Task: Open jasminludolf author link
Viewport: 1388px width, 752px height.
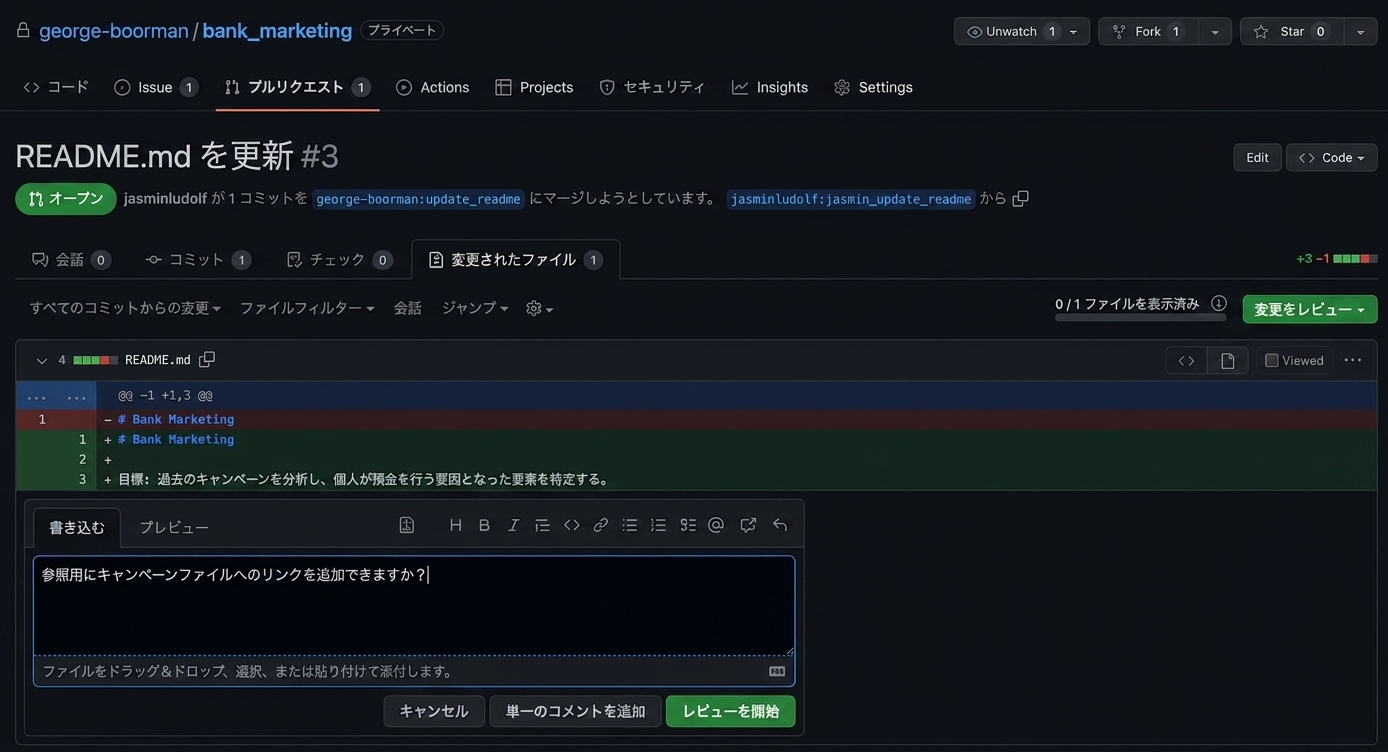Action: (165, 199)
